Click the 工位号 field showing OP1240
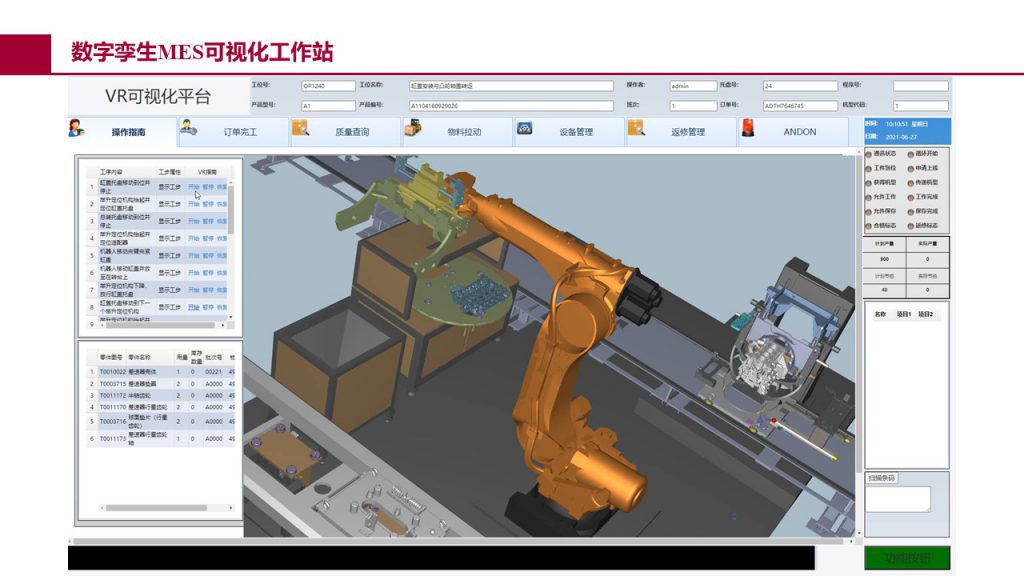1024x576 pixels. (x=328, y=86)
